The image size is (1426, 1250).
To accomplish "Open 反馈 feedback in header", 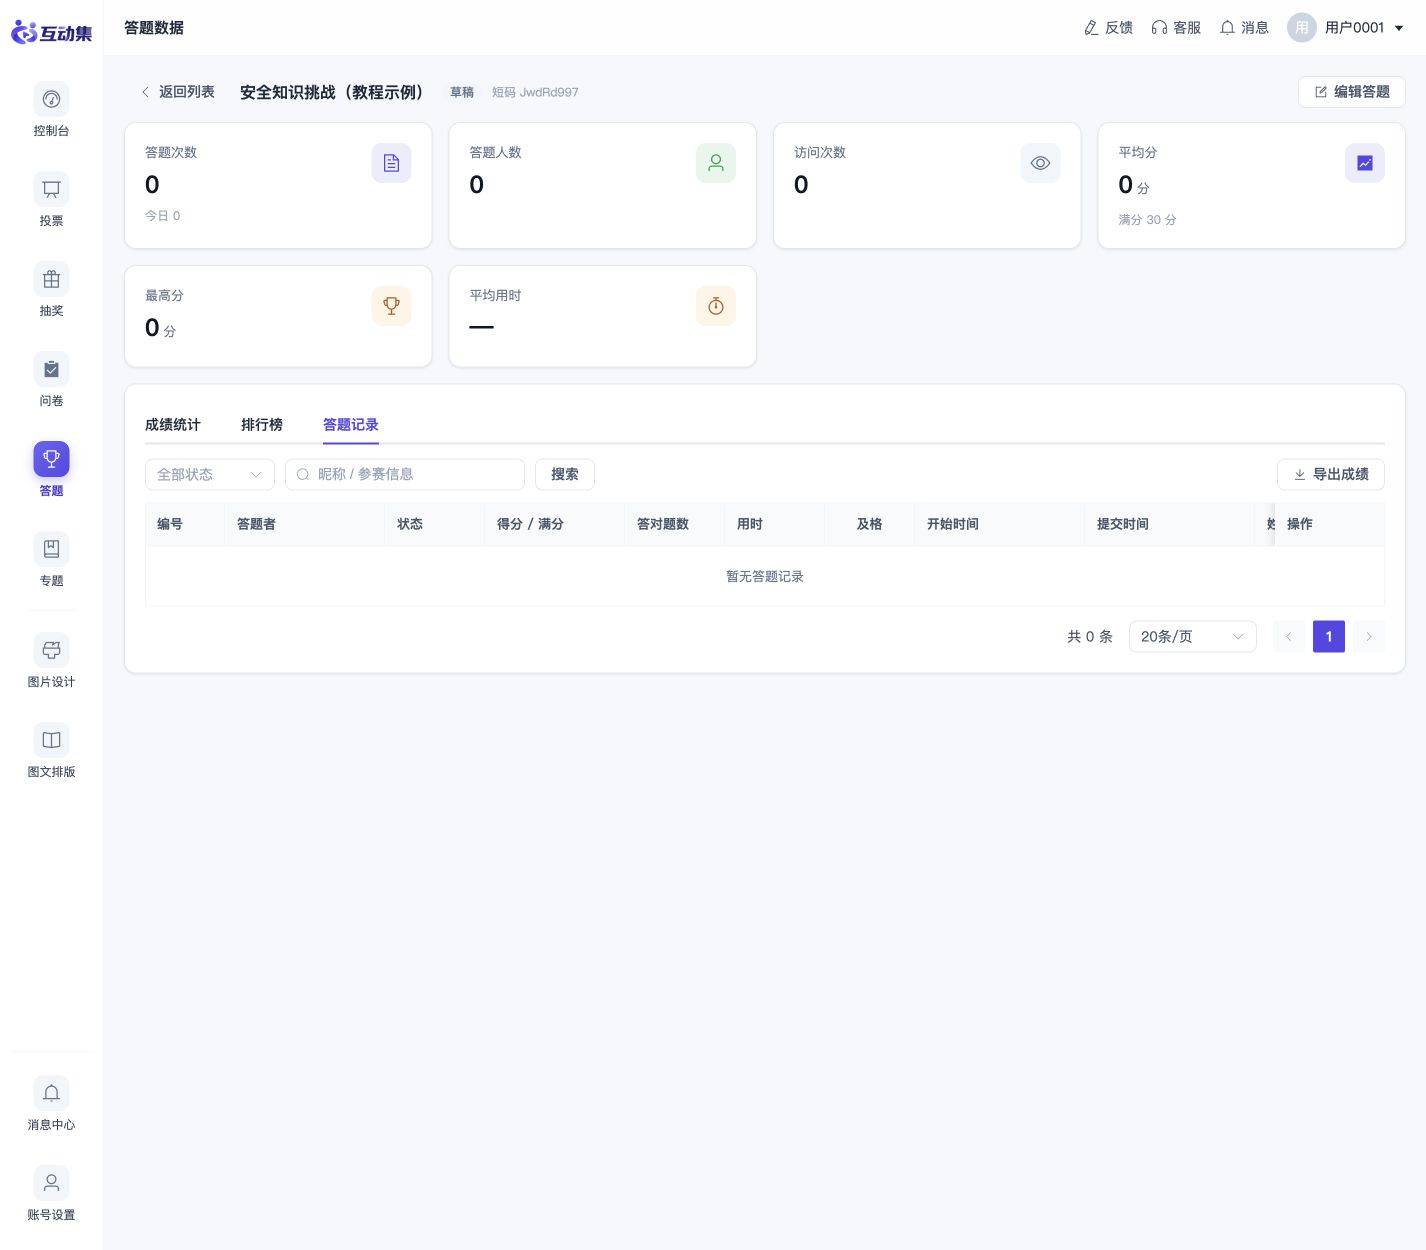I will [x=1108, y=28].
